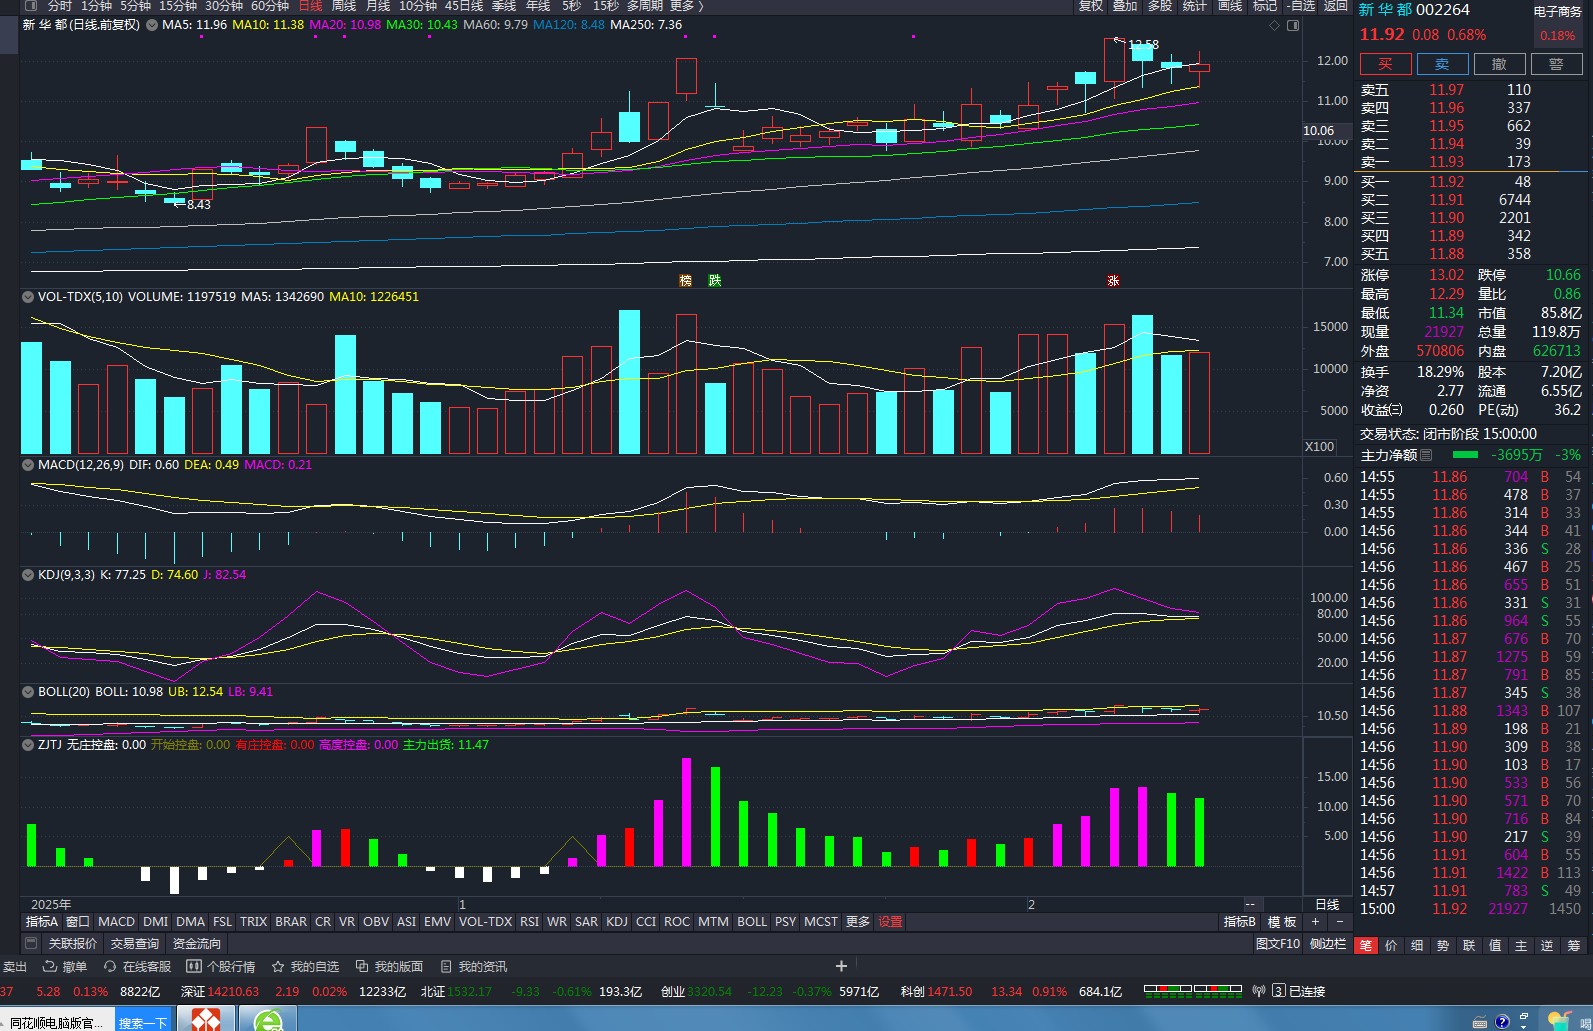
Task: Expand 更多 in the indicator tab row
Action: 858,922
